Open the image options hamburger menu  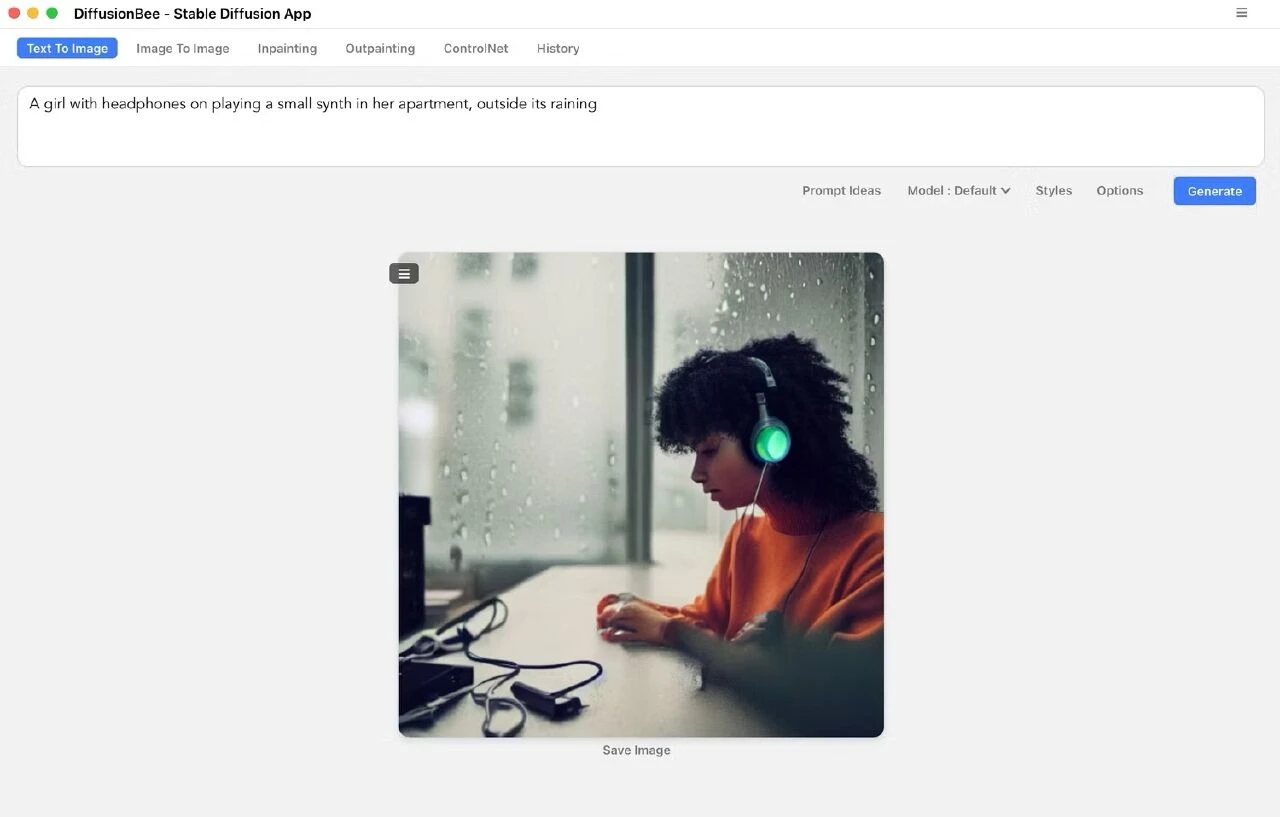pyautogui.click(x=404, y=274)
